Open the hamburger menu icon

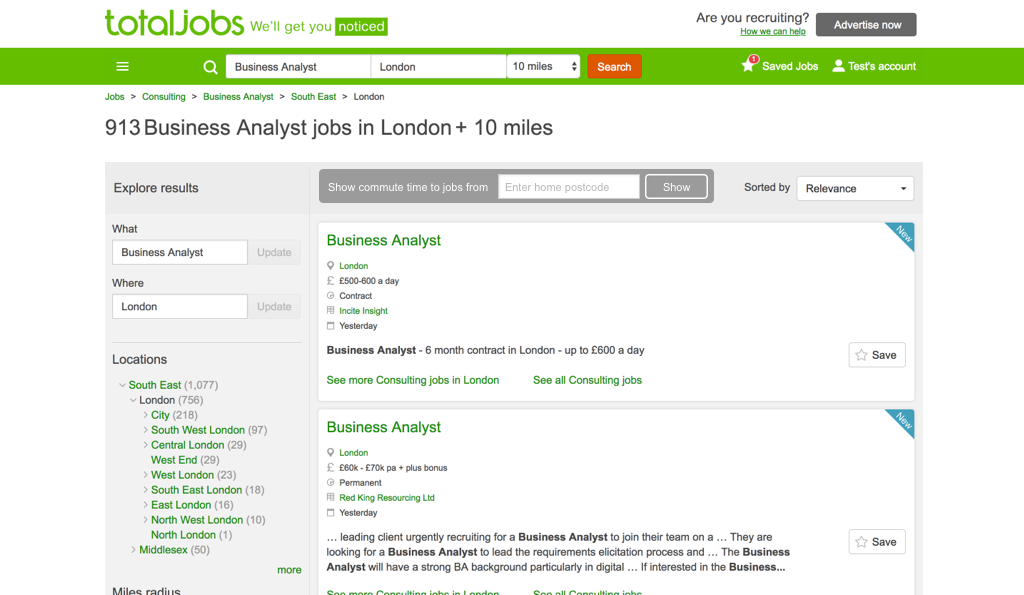[x=122, y=67]
